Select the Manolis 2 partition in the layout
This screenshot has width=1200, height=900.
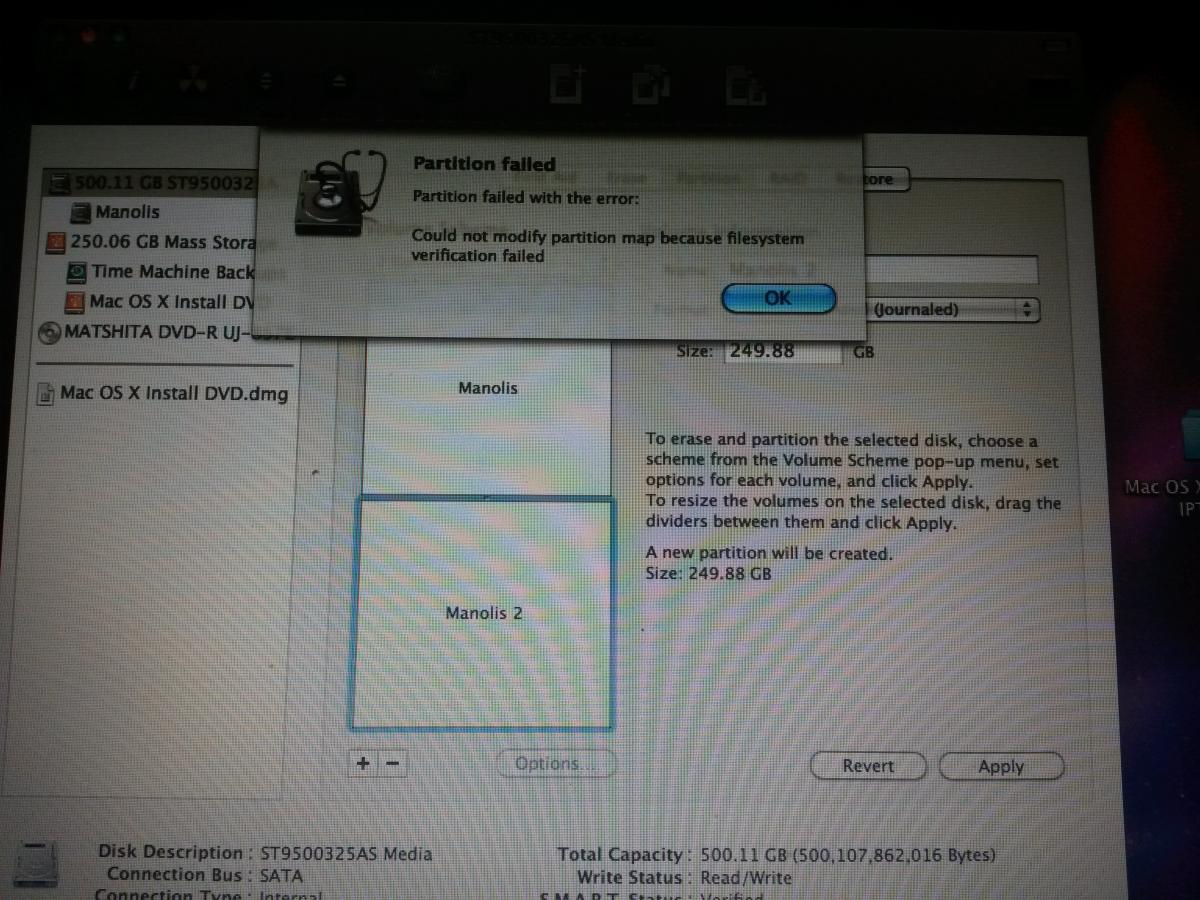click(x=482, y=612)
